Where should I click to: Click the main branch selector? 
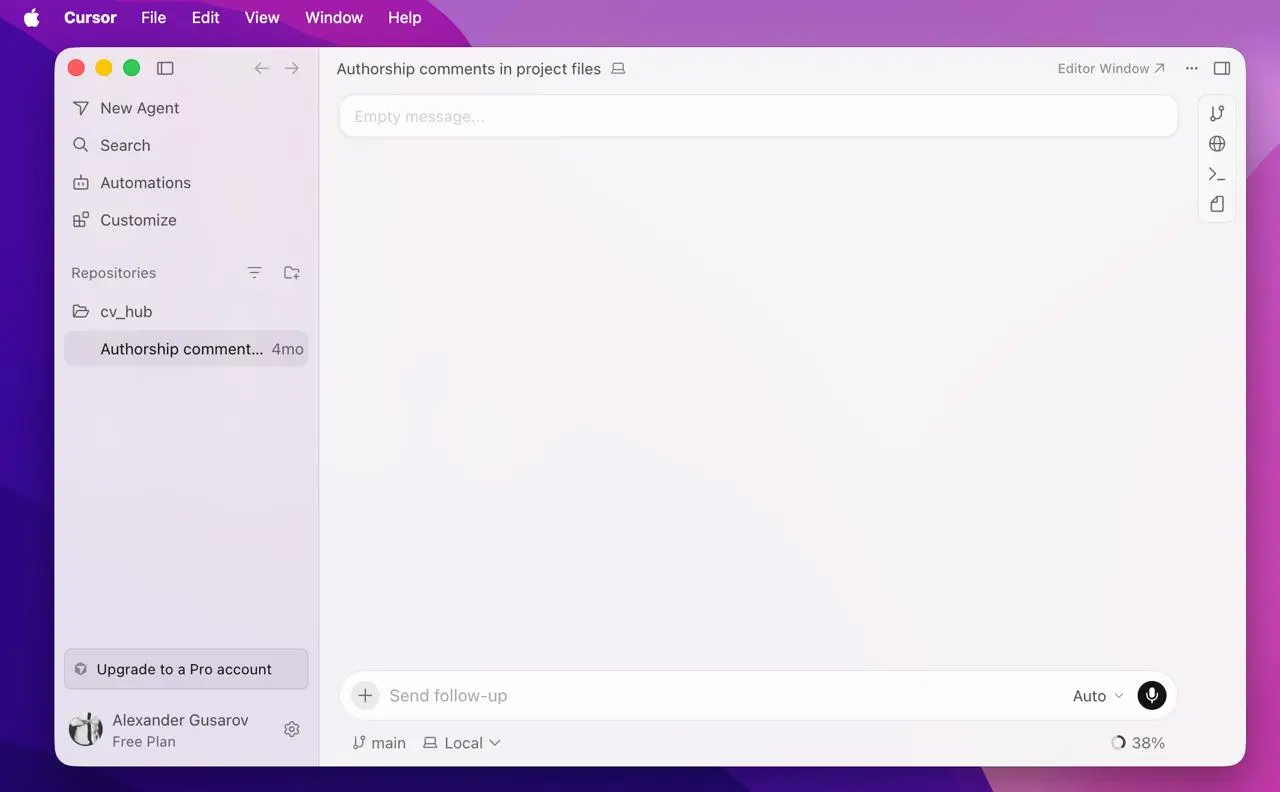pos(379,743)
